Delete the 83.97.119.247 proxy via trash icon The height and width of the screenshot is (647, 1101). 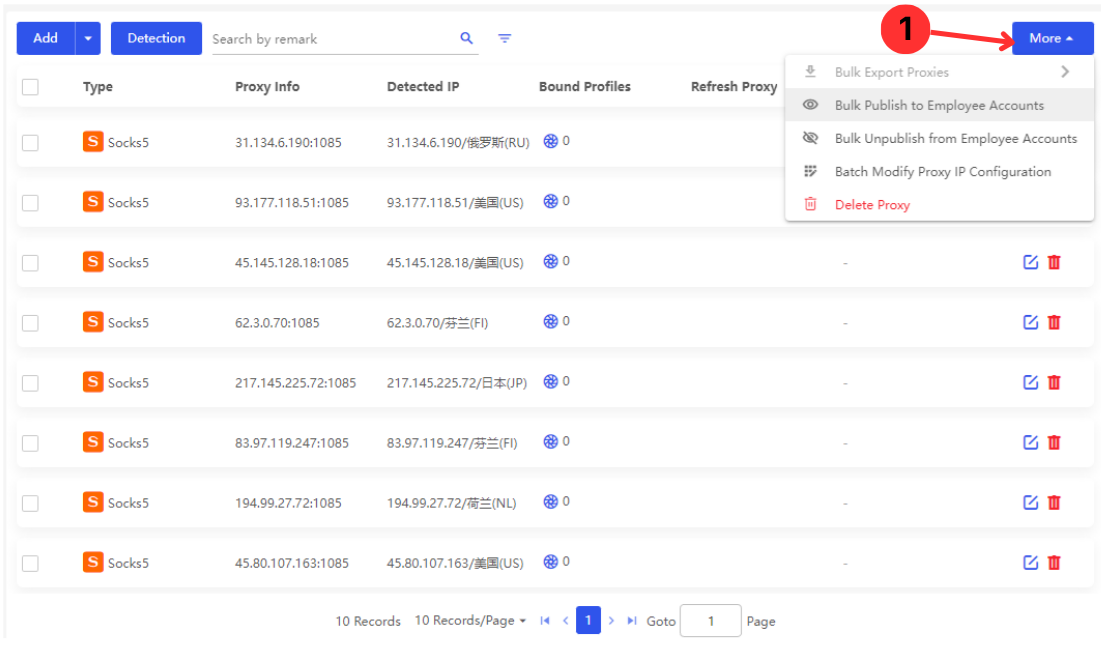click(1054, 443)
